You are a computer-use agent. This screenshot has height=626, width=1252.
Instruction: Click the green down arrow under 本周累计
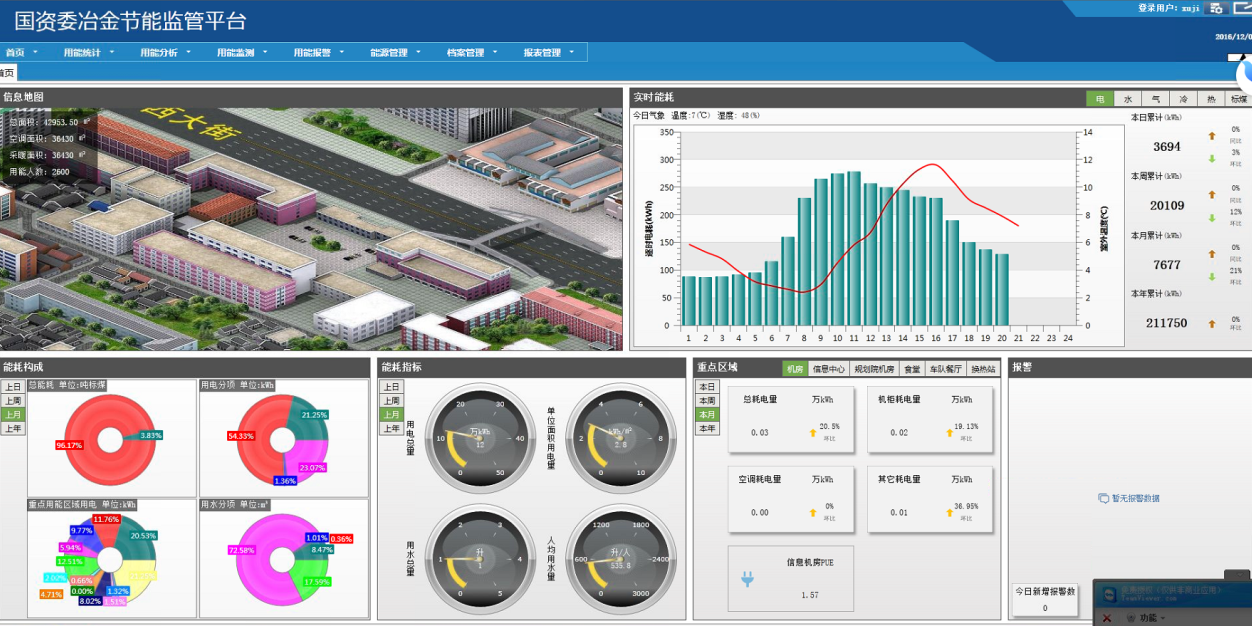coord(1211,218)
